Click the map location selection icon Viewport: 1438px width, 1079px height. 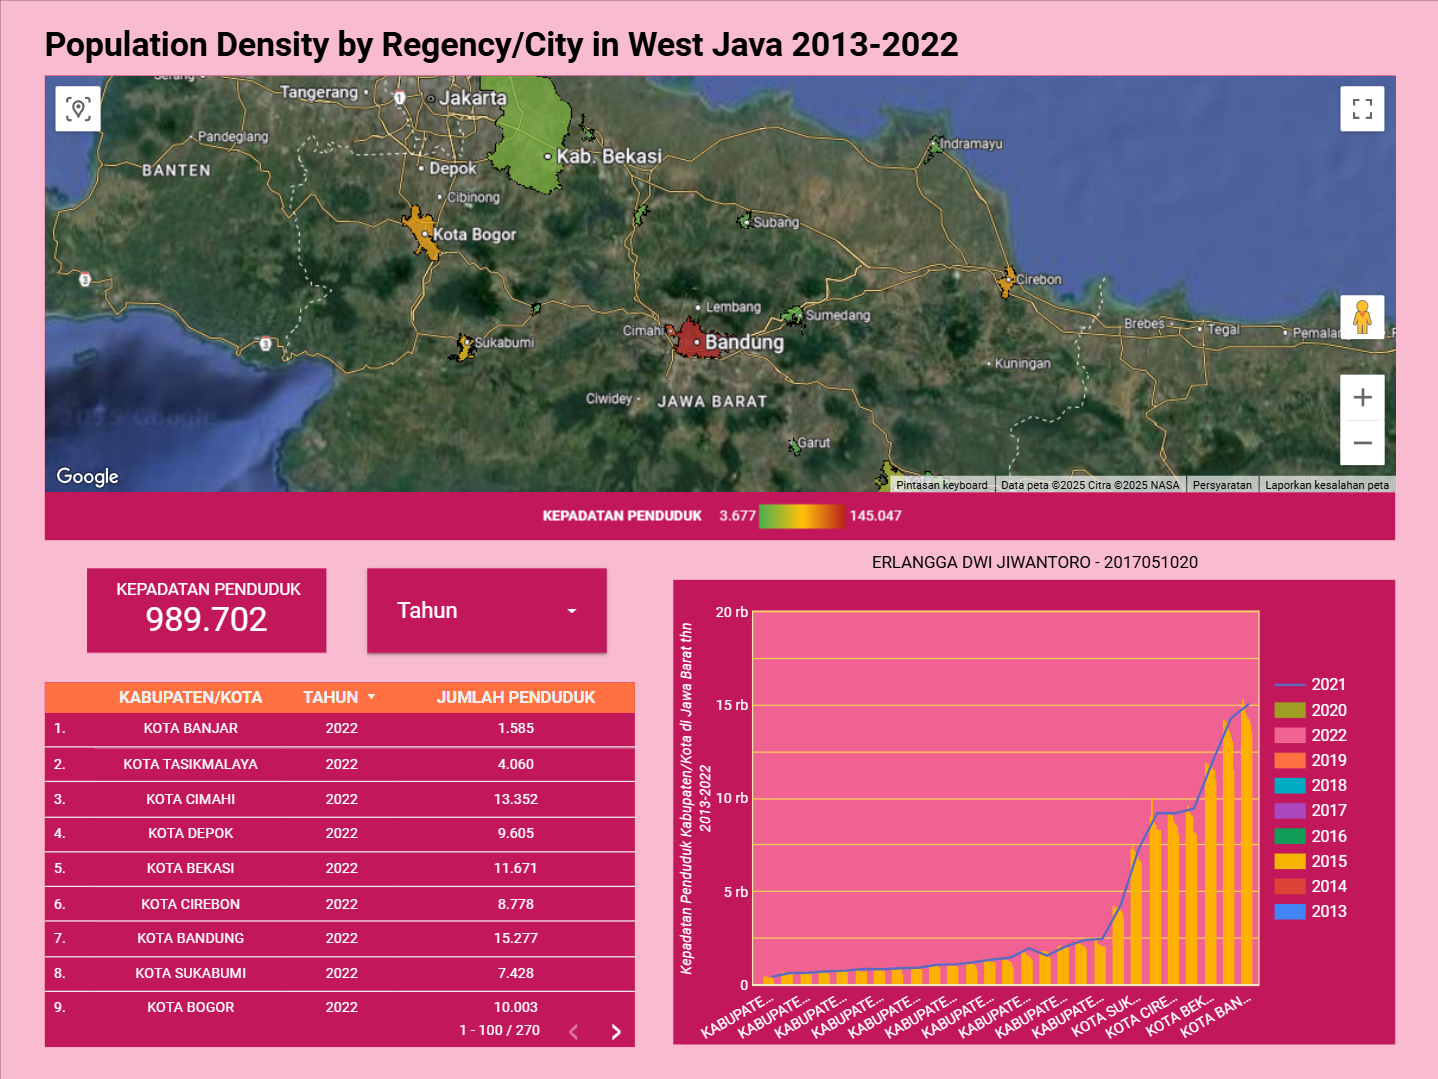pos(78,108)
